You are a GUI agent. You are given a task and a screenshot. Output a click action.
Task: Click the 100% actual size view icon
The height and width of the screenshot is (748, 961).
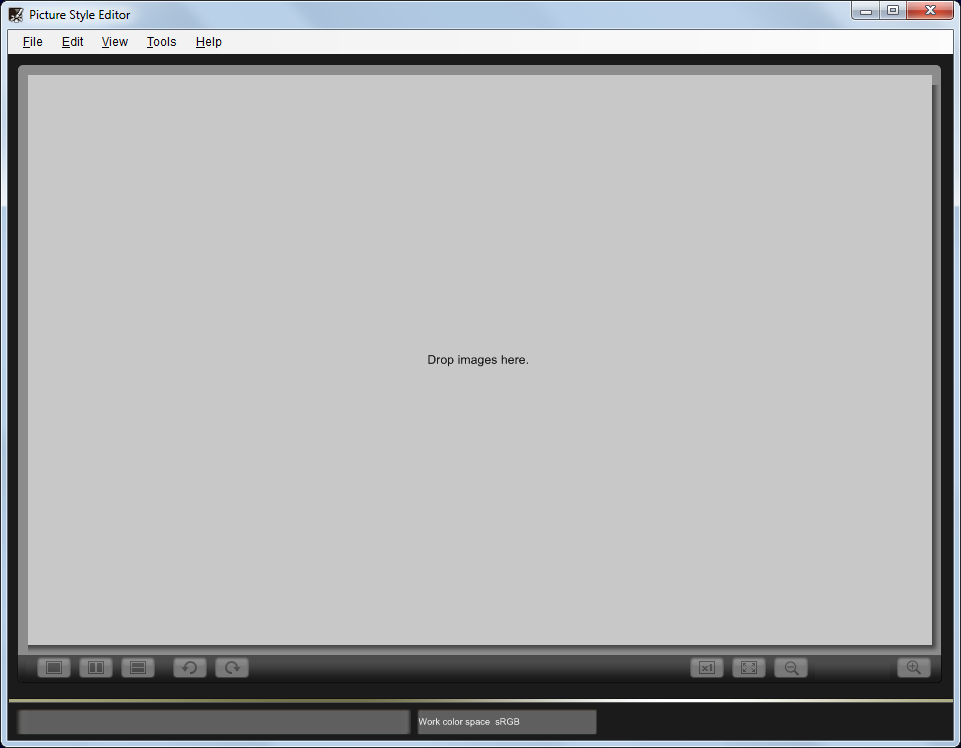tap(707, 668)
